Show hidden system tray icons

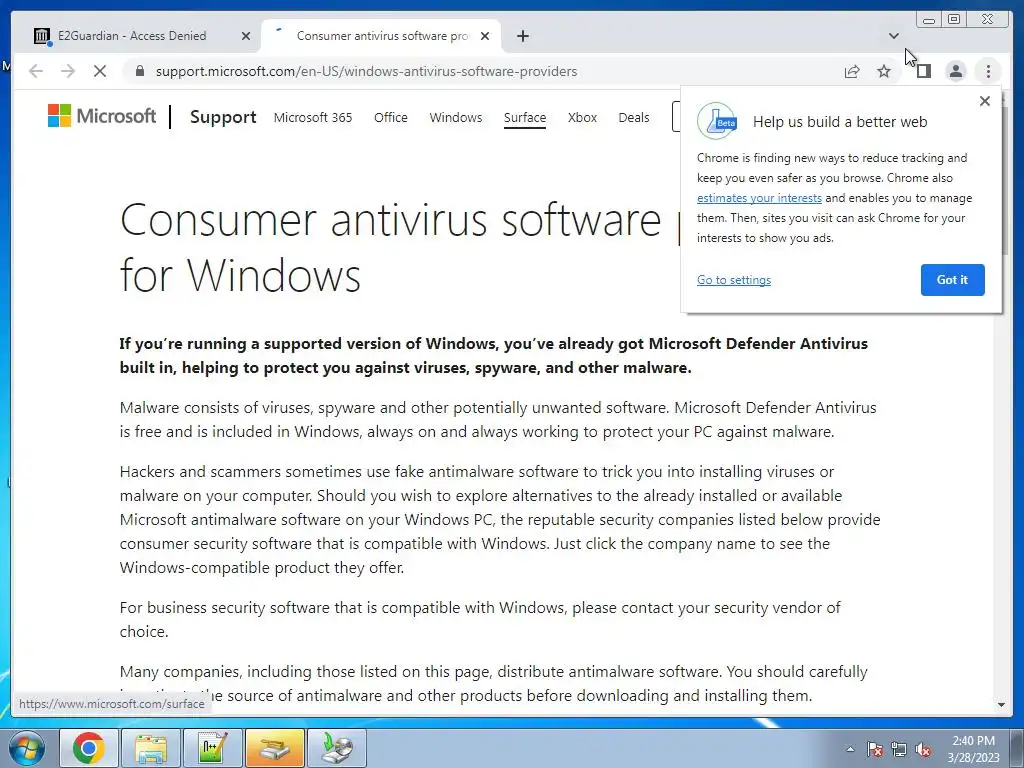point(850,749)
